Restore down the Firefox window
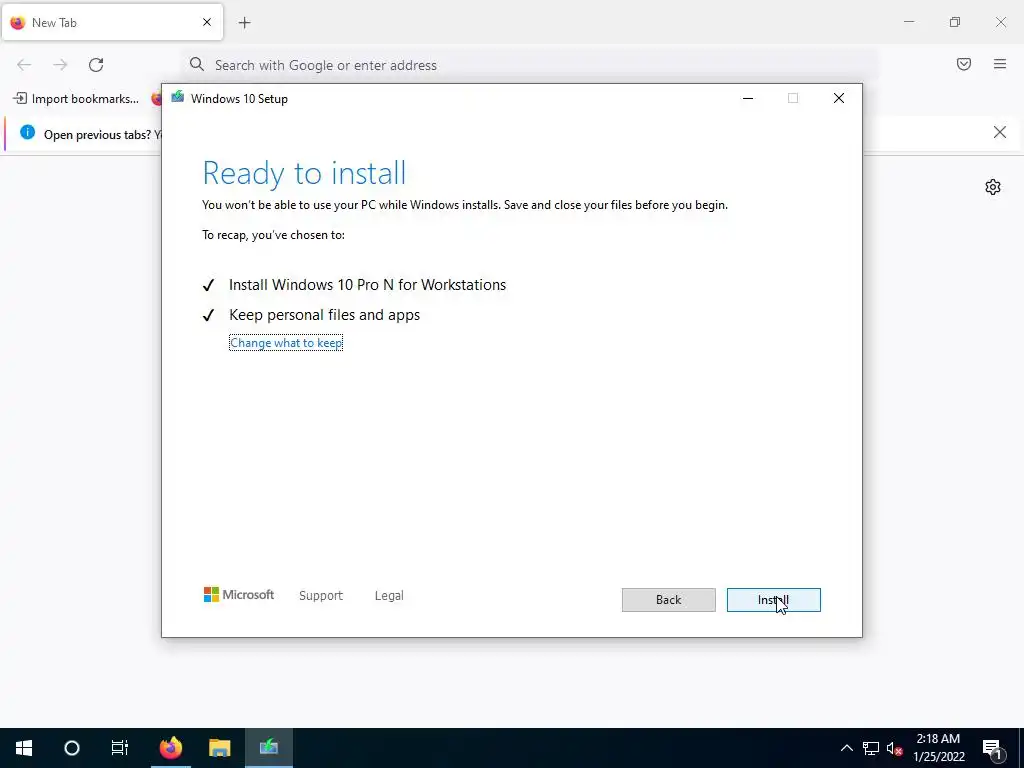Image resolution: width=1024 pixels, height=768 pixels. [955, 22]
